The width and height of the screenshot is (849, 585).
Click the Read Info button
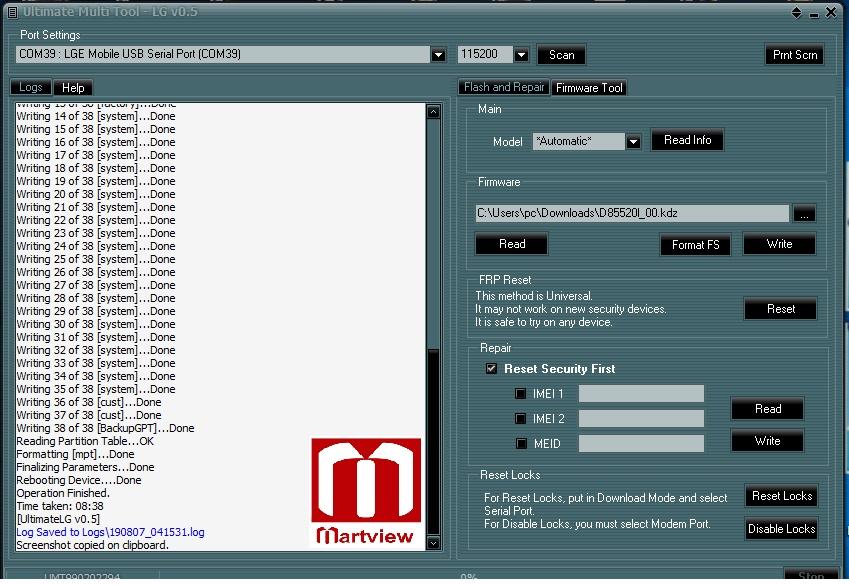point(688,140)
